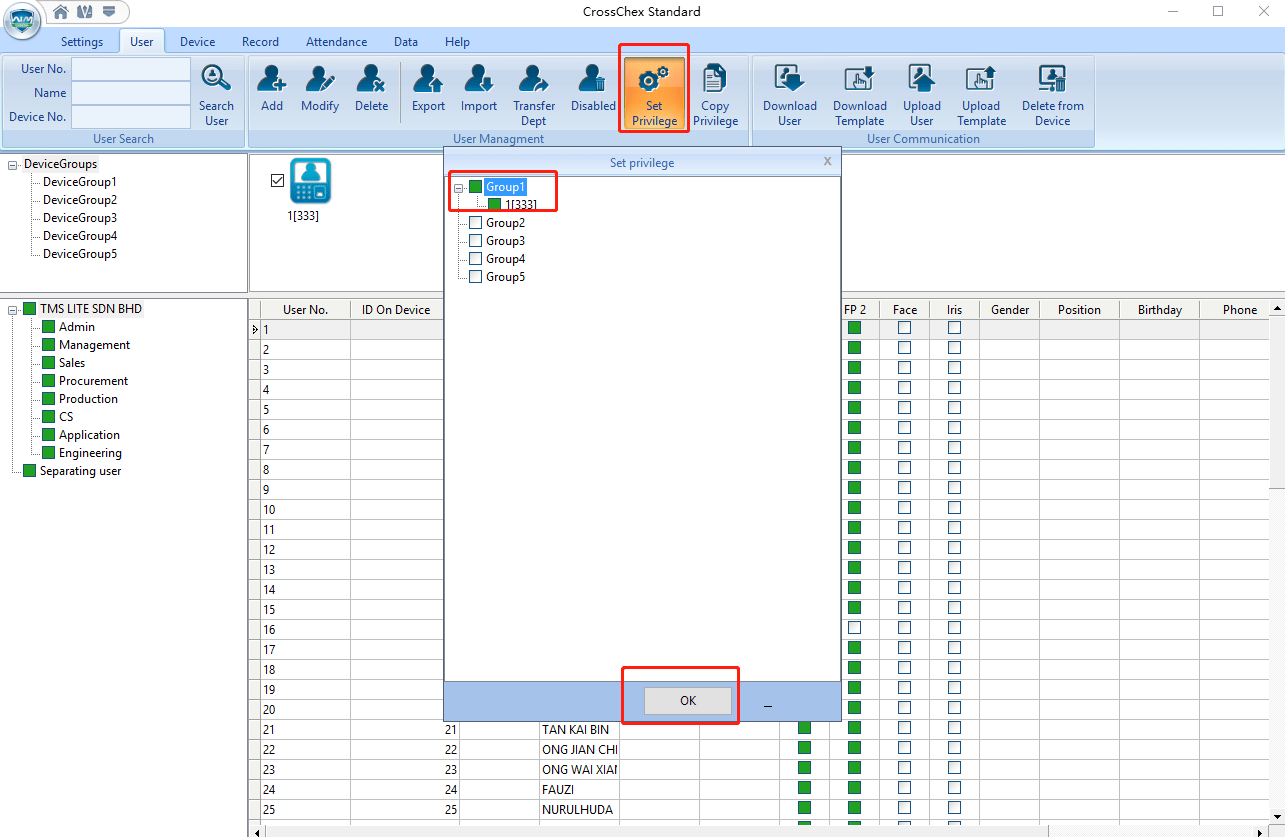Collapse the TMS LITE SDN BHD tree
Viewport: 1285px width, 837px height.
13,310
